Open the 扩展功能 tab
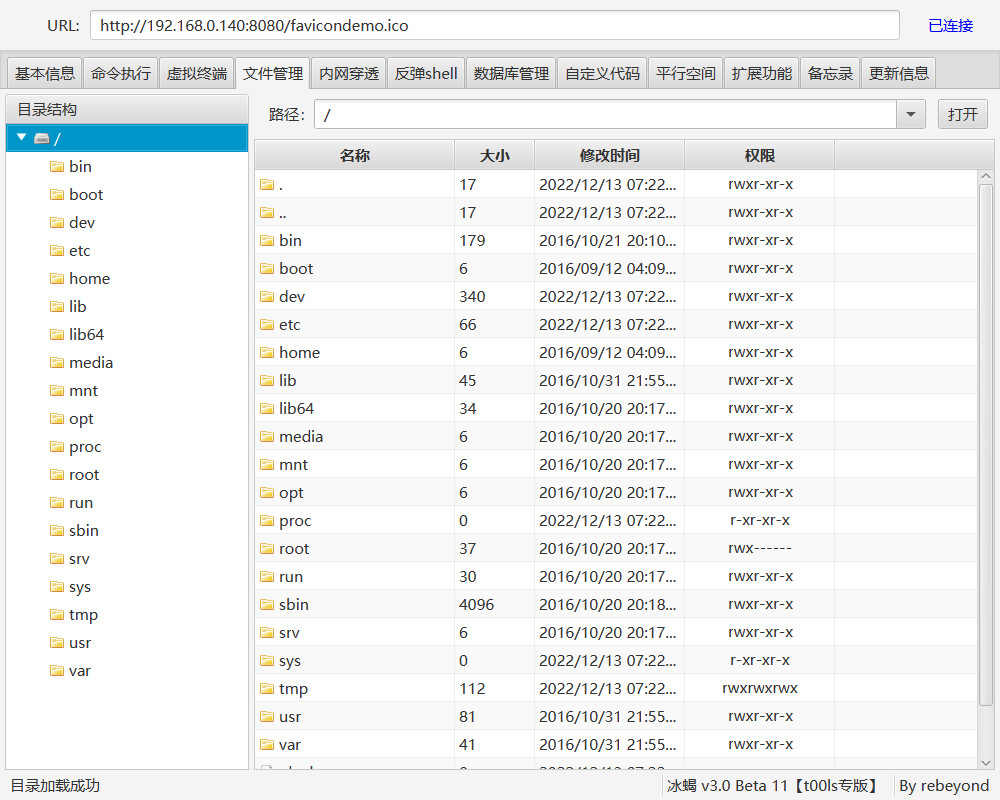Screen dimensions: 1000x800 pos(761,73)
